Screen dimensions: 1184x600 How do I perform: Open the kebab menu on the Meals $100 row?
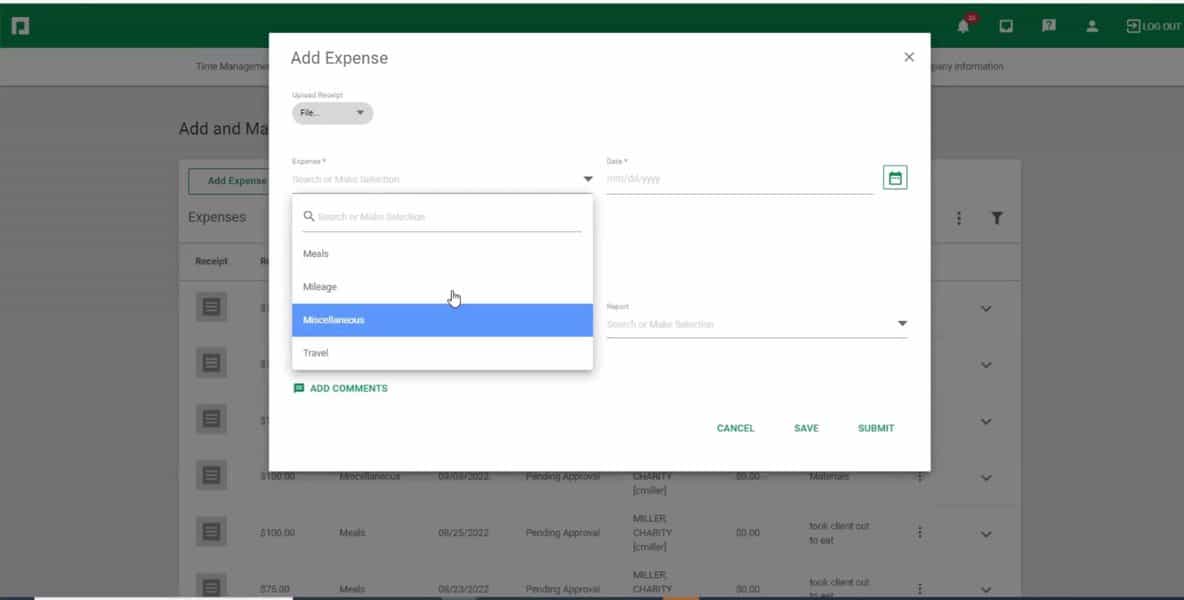(x=919, y=532)
